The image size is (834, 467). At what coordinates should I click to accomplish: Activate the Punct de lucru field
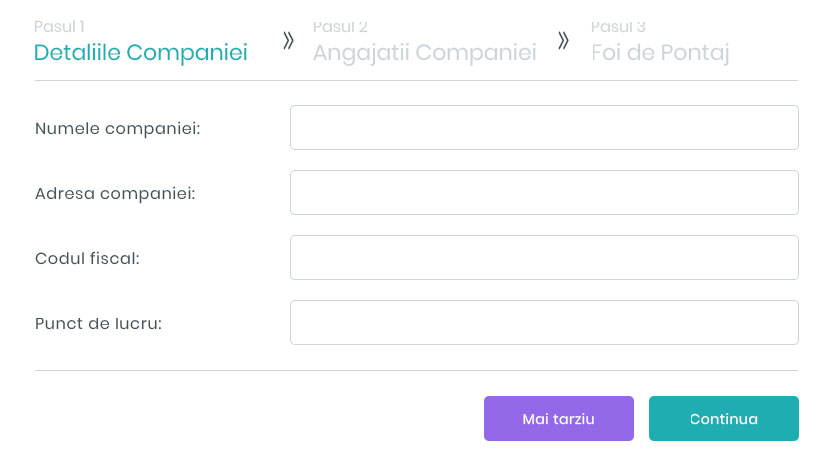(544, 322)
